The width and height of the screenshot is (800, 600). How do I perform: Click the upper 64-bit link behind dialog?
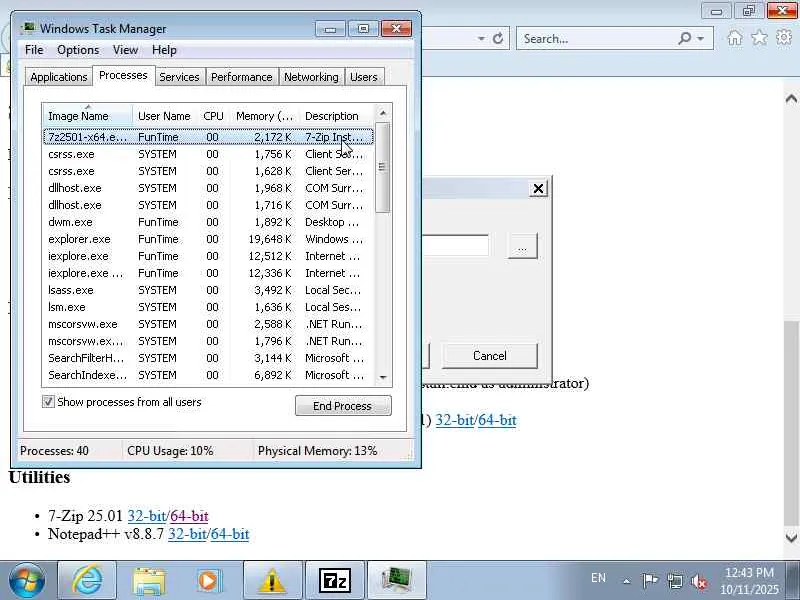[497, 420]
